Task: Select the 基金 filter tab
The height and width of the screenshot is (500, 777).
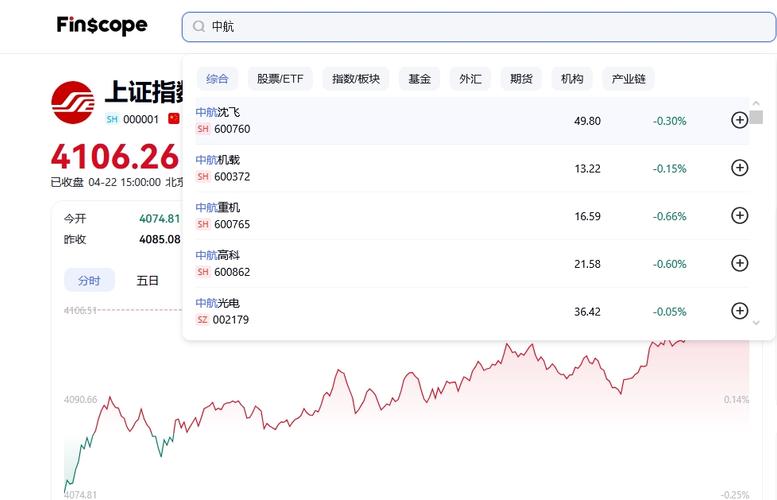Action: 419,79
